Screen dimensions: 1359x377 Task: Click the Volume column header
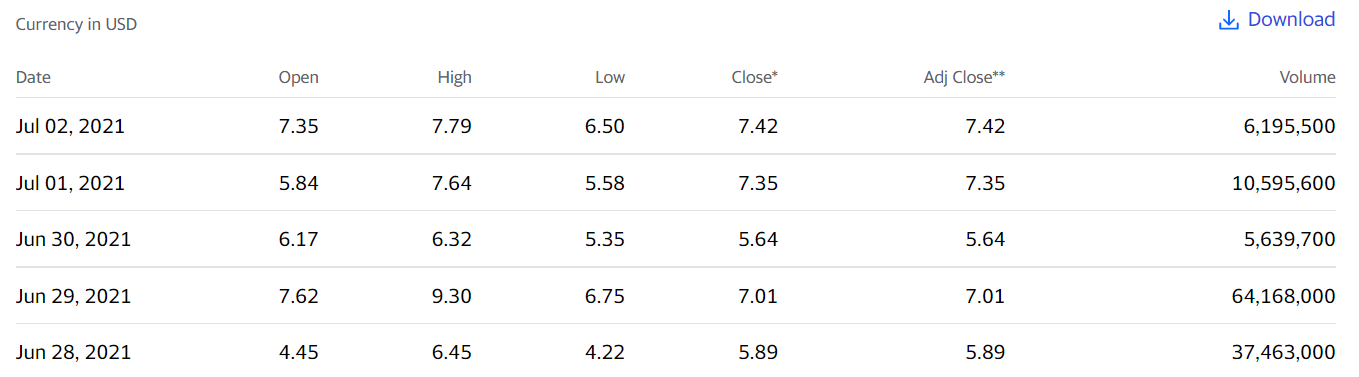tap(1308, 77)
